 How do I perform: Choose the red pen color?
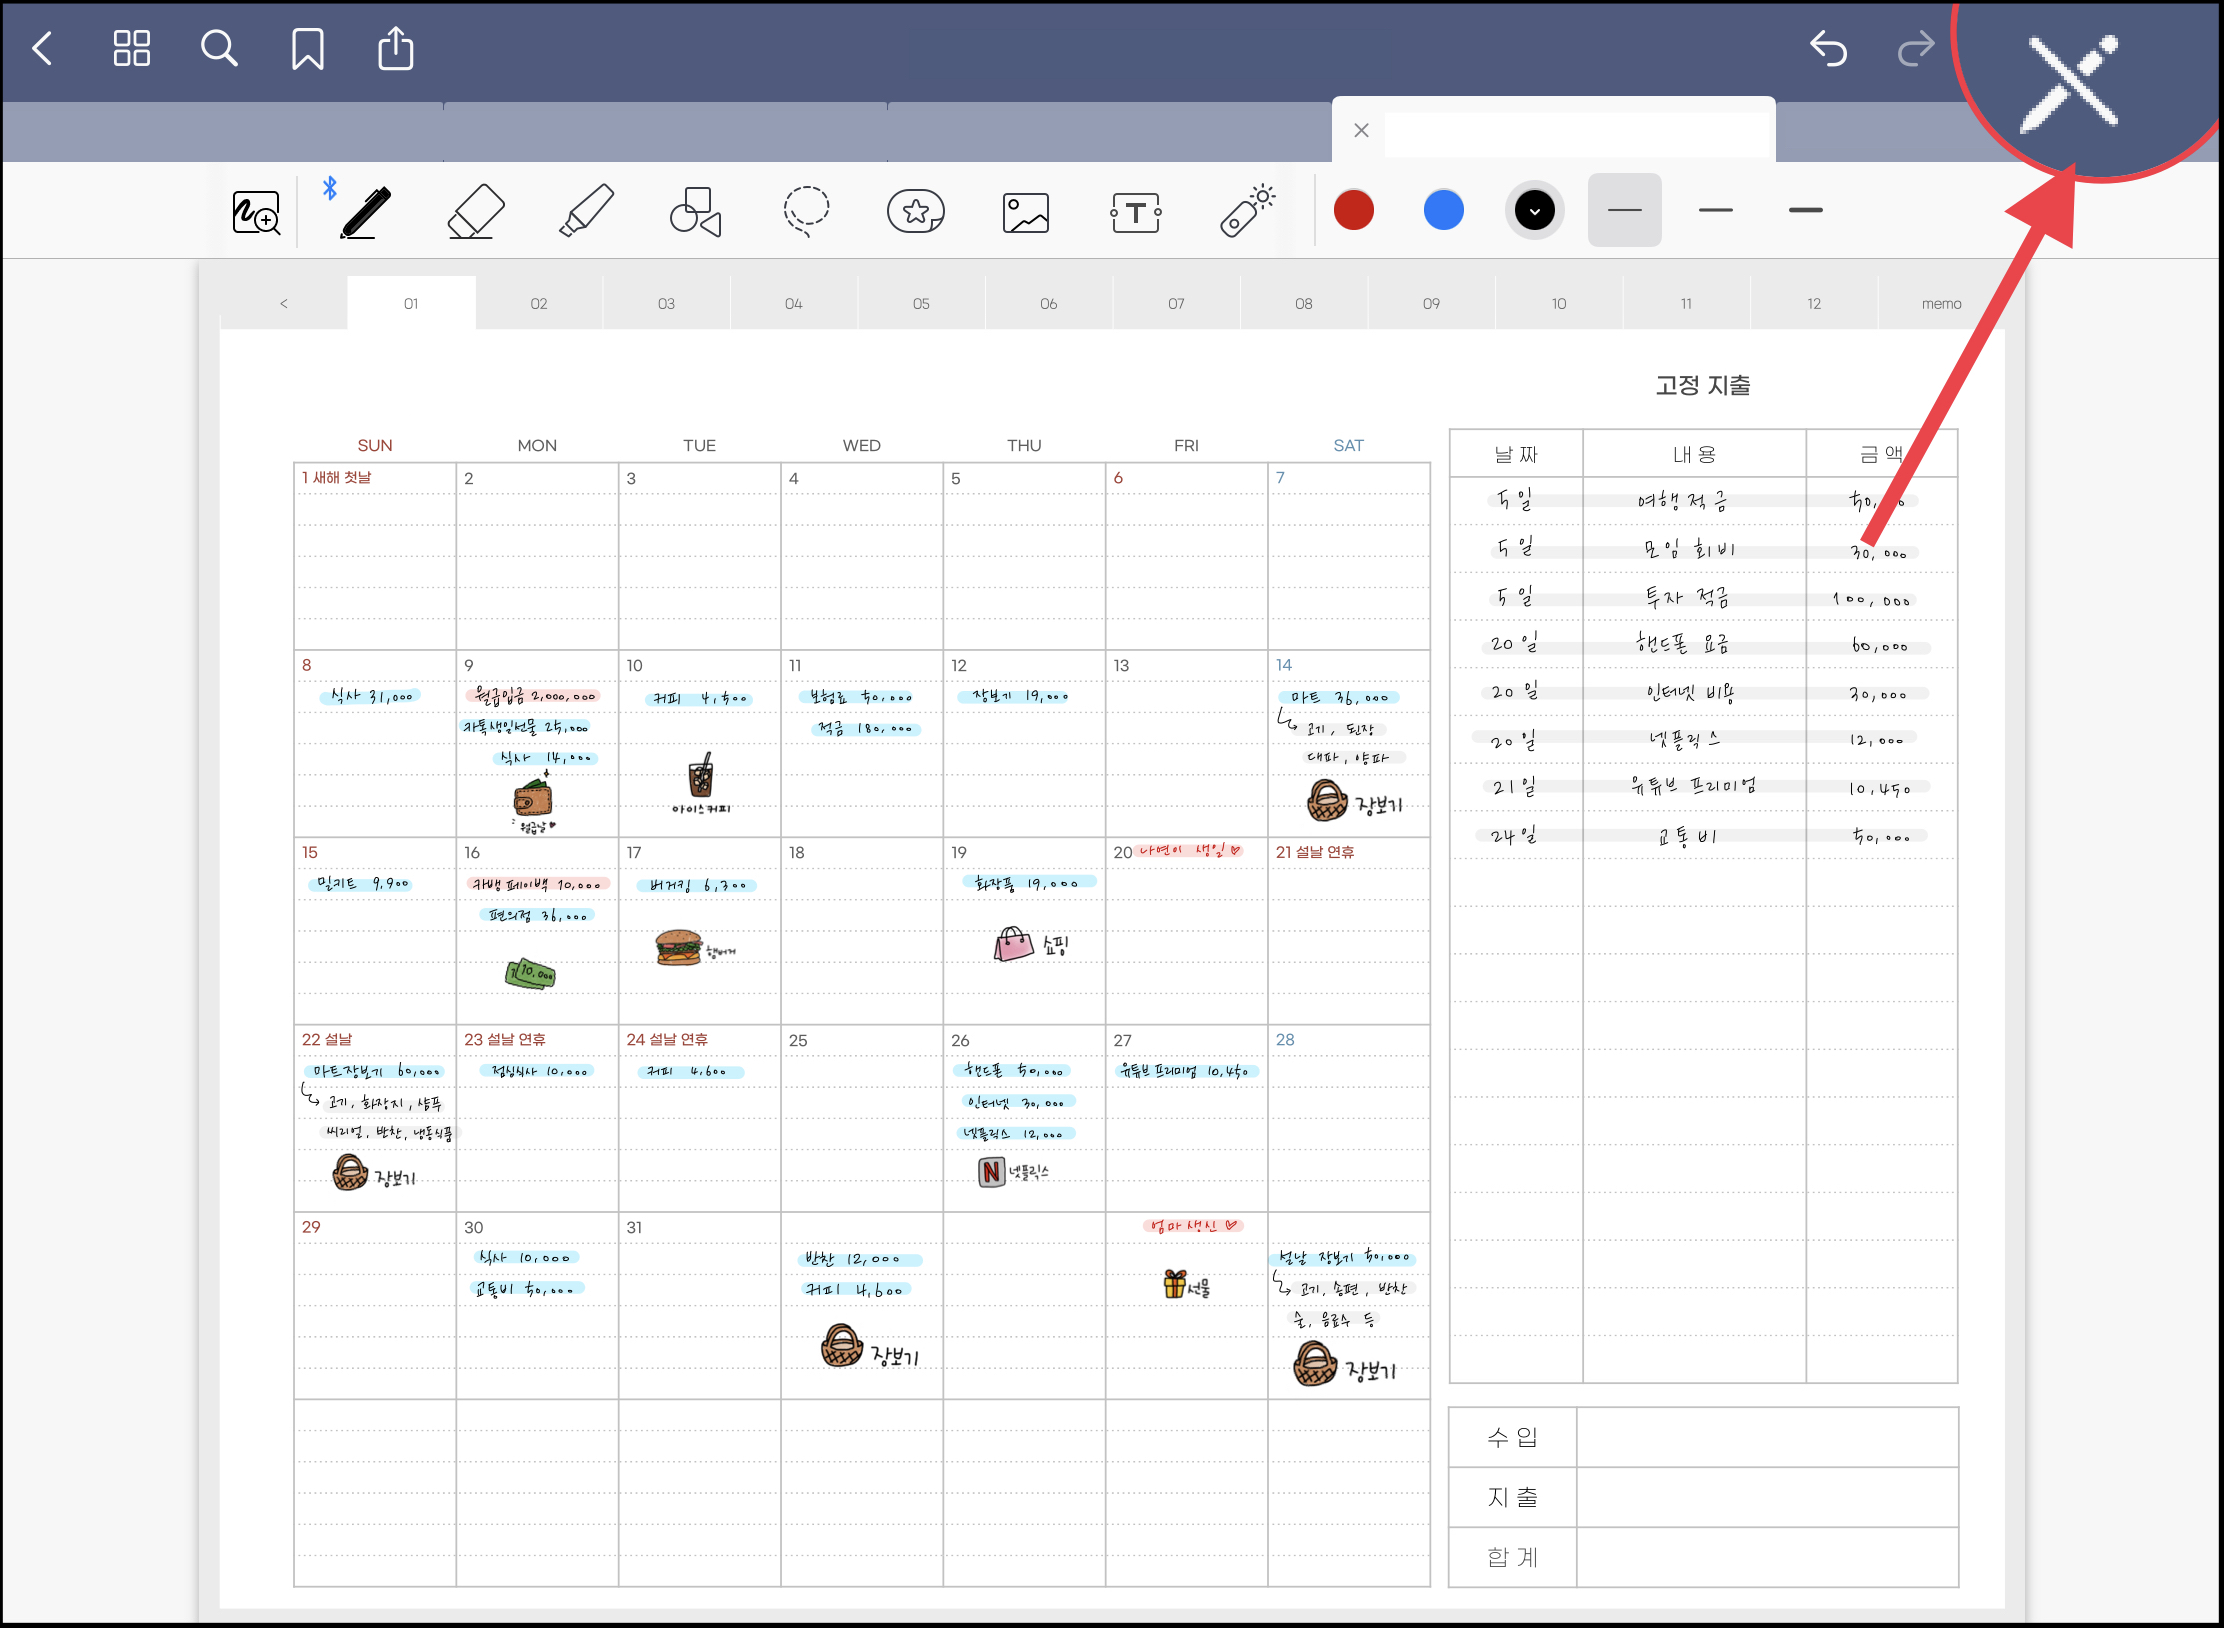tap(1354, 210)
